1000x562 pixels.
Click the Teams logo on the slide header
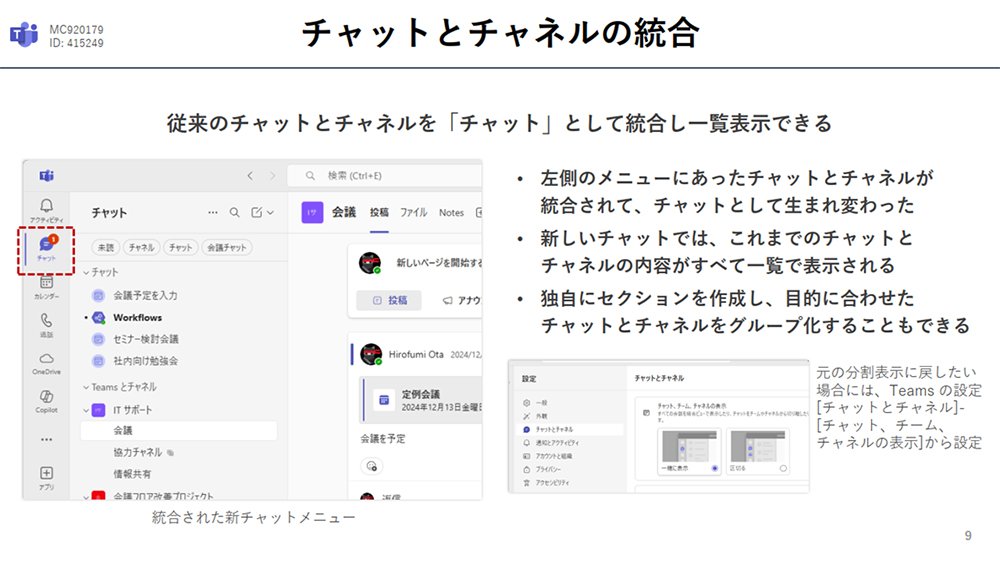coord(24,35)
